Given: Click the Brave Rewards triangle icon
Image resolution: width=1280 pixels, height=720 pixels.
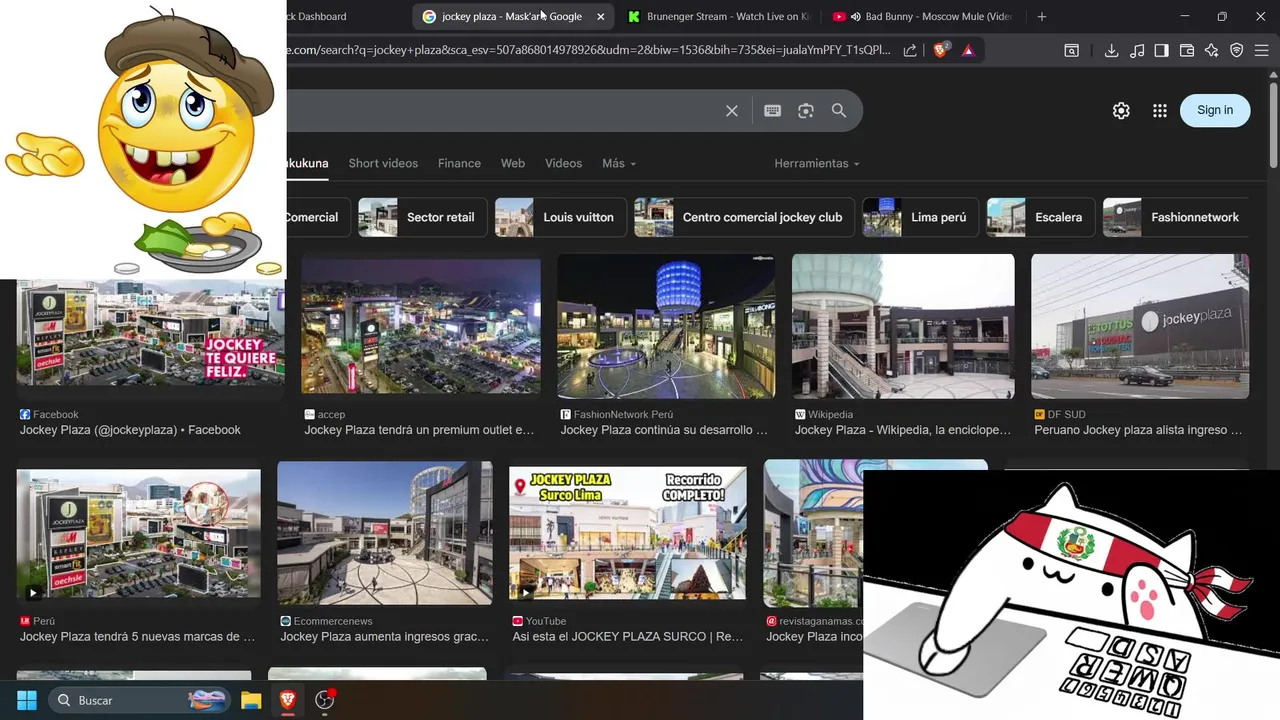Looking at the screenshot, I should tap(968, 50).
